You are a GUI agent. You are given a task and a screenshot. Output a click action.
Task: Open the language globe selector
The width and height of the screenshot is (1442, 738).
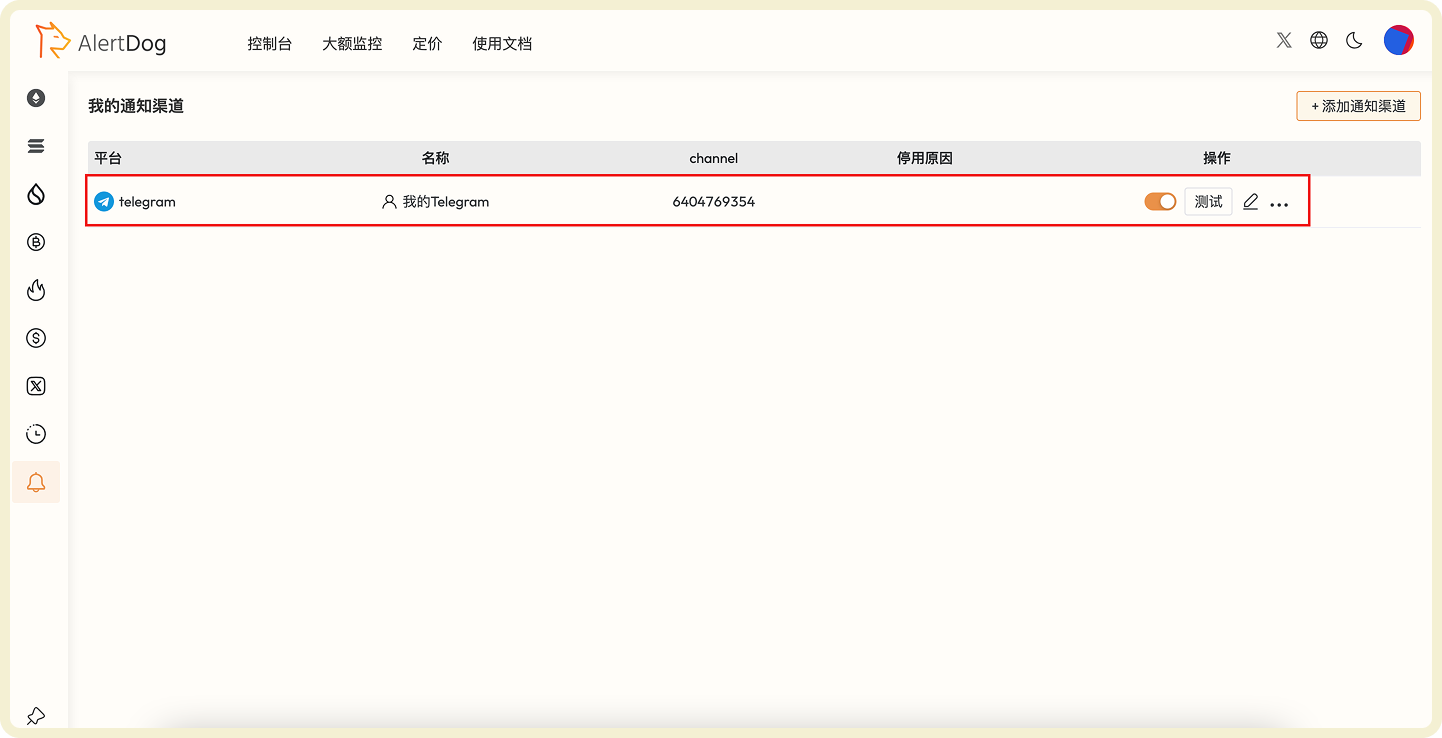pos(1318,40)
